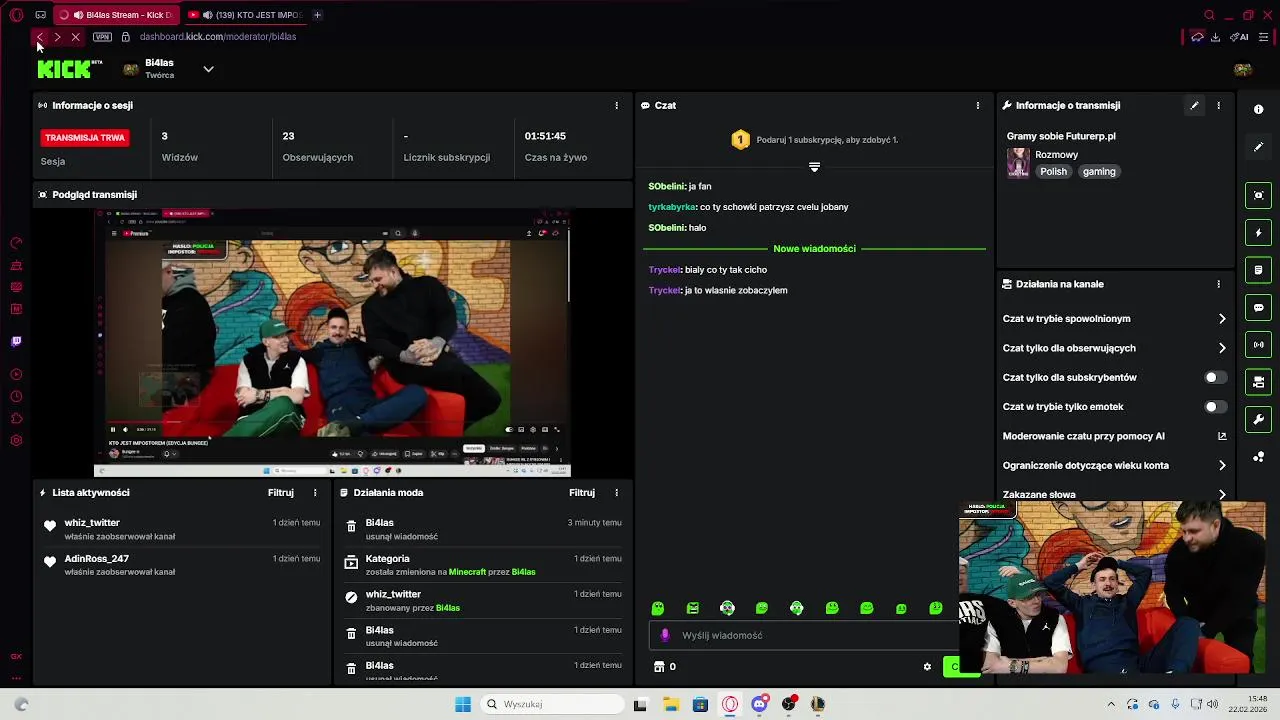
Task: Open options menu for Informacje o sesji
Action: tap(616, 105)
